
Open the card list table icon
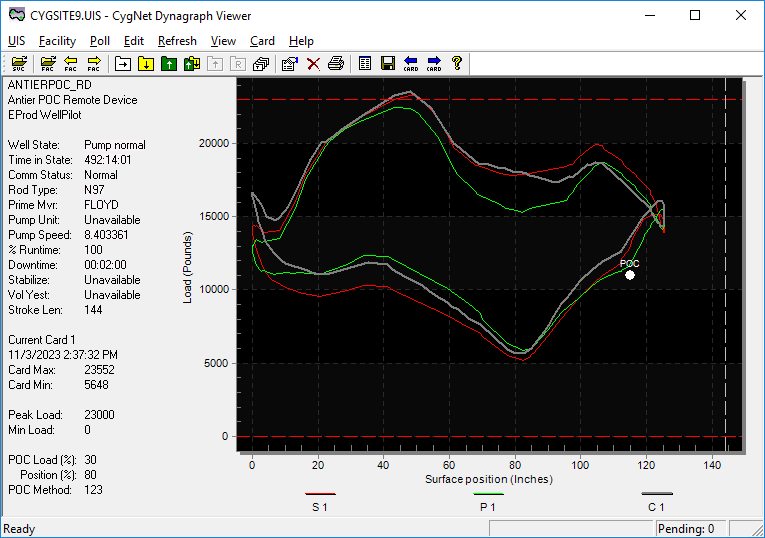coord(365,63)
